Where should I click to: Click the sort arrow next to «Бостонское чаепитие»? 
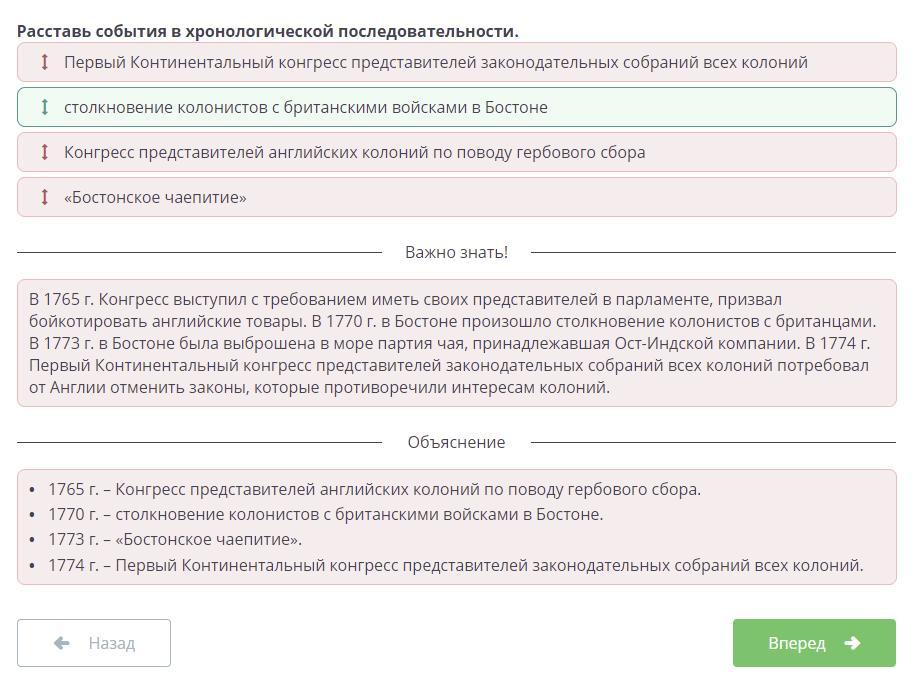coord(44,197)
